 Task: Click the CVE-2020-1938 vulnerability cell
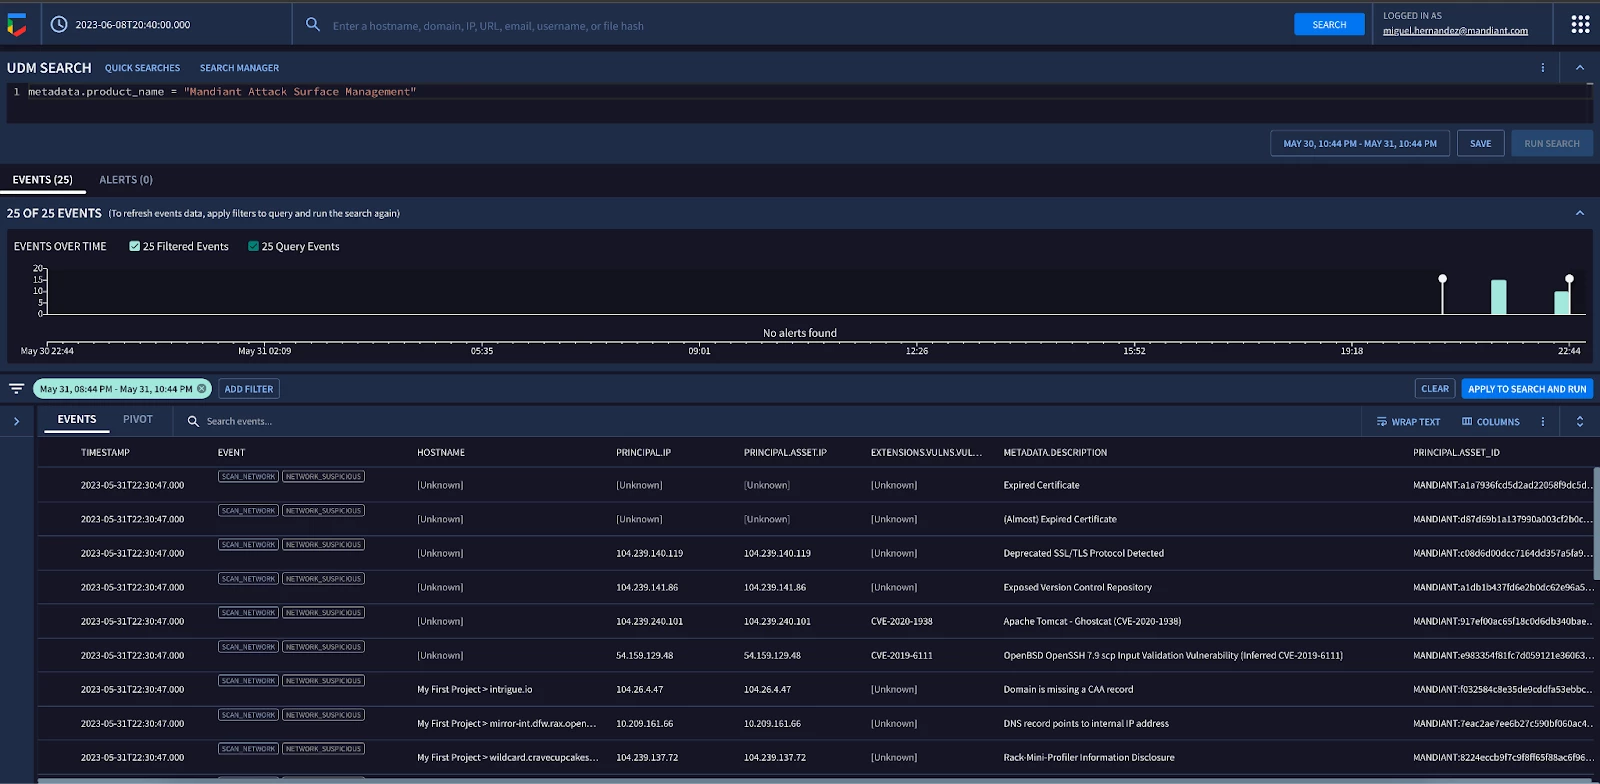click(901, 621)
